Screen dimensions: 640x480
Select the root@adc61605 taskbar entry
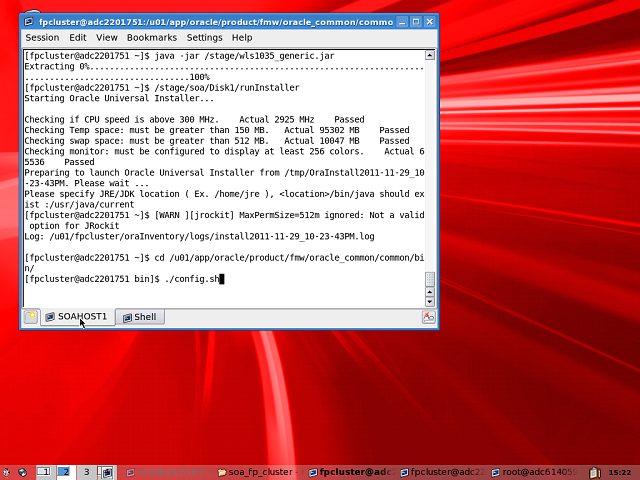(x=166, y=472)
